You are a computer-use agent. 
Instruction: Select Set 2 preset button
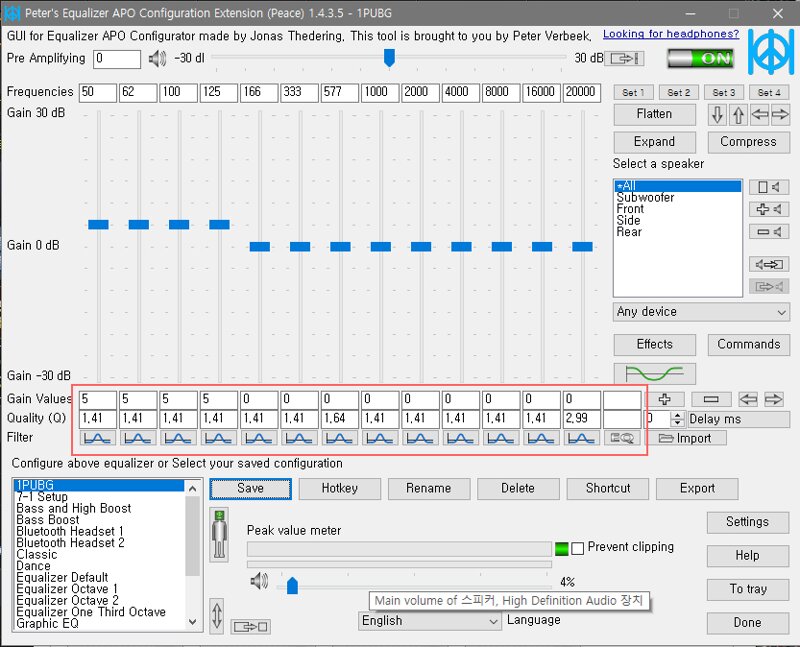pos(679,92)
